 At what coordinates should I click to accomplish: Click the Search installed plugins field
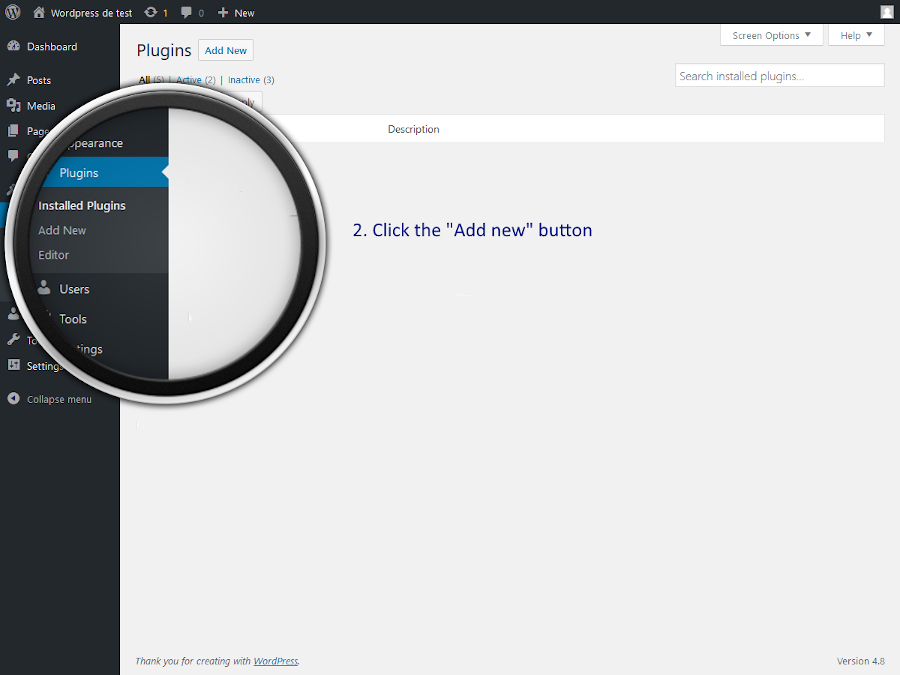[x=779, y=76]
